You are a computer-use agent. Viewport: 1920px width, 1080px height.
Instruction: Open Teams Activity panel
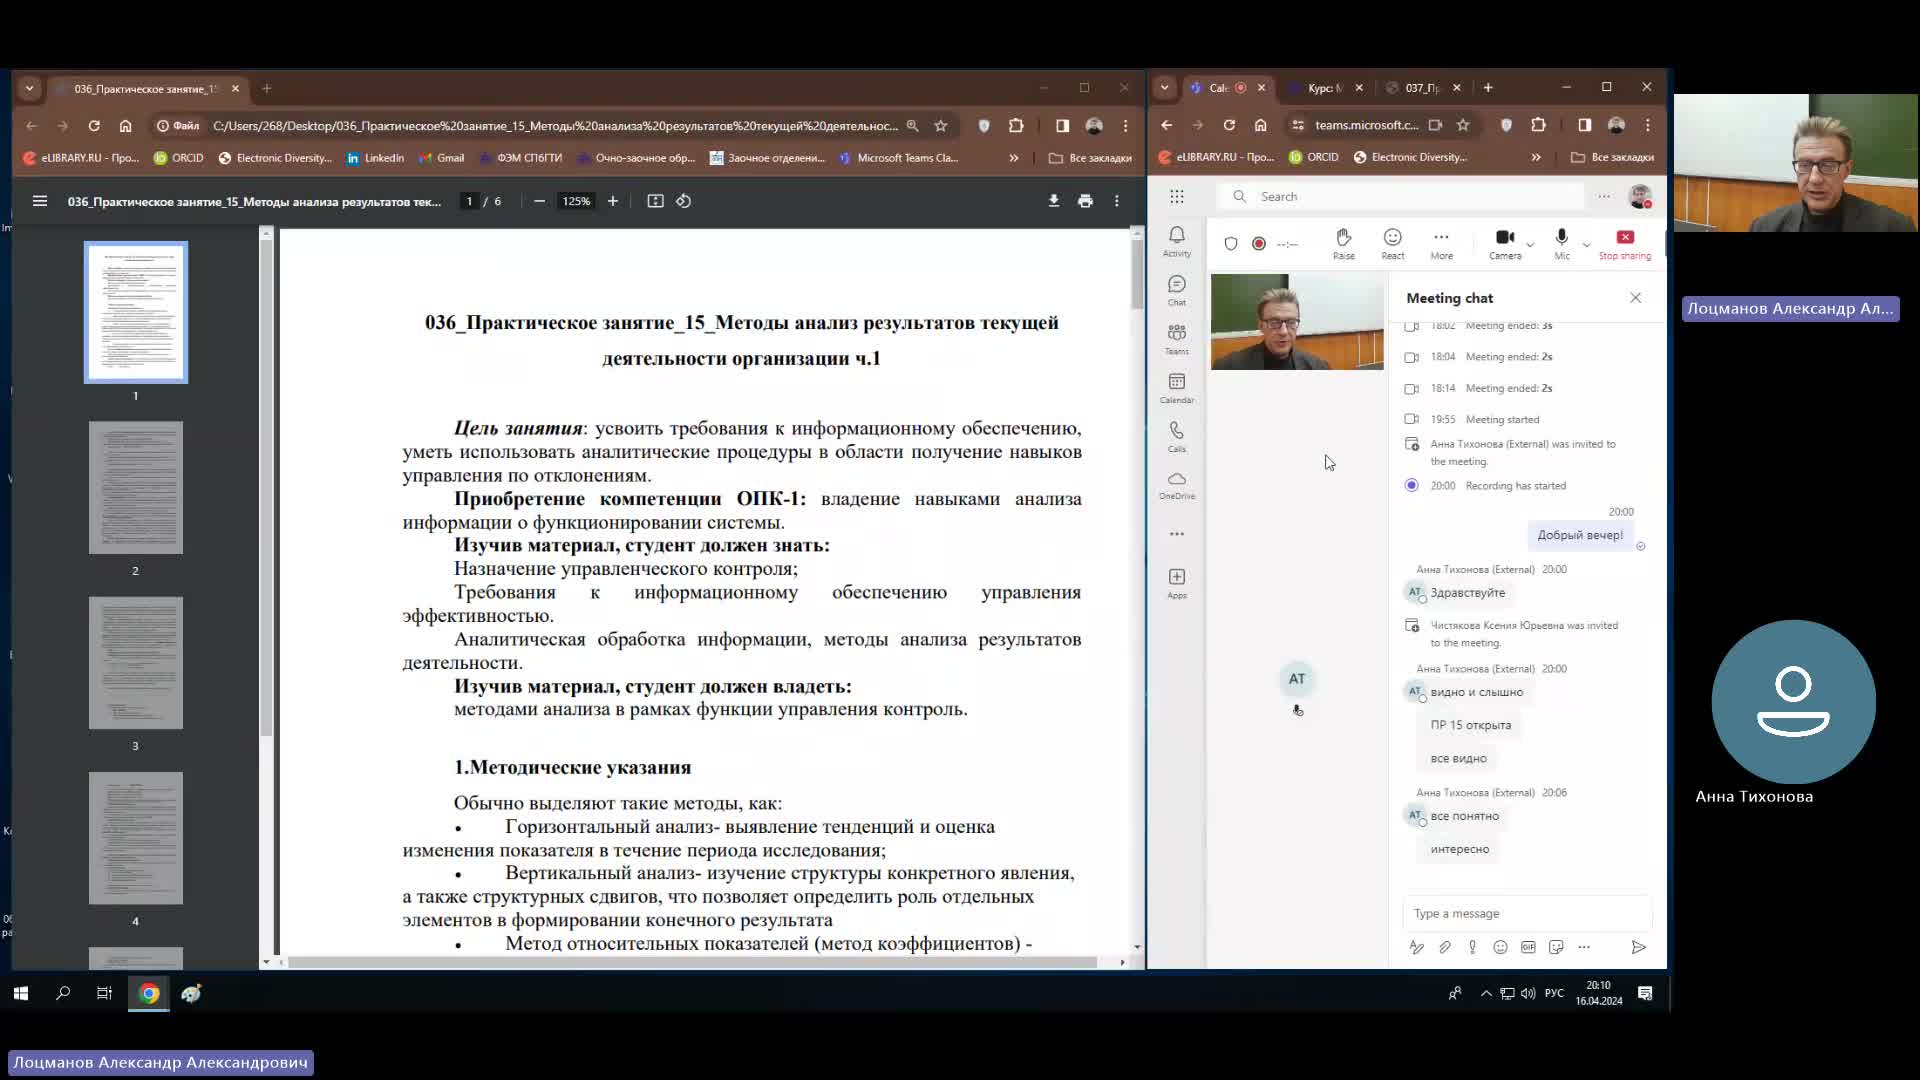[1177, 241]
